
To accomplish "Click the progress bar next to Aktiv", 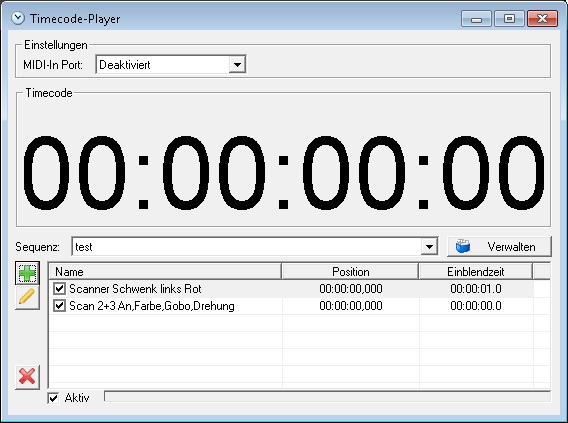I will pos(327,397).
